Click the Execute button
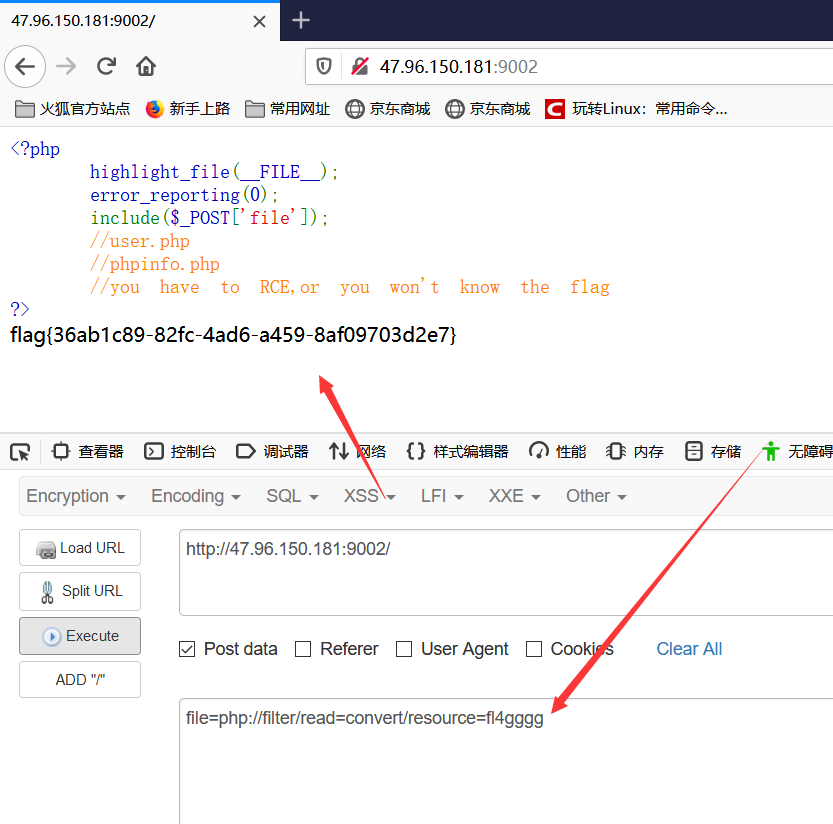Screen dimensions: 833x824 80,636
